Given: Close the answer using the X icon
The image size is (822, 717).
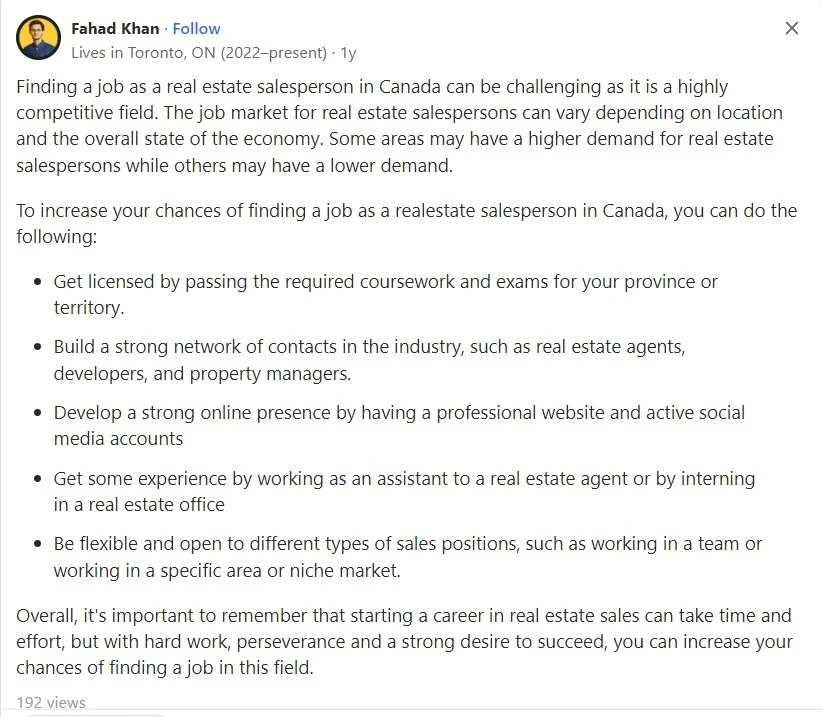Looking at the screenshot, I should (792, 28).
